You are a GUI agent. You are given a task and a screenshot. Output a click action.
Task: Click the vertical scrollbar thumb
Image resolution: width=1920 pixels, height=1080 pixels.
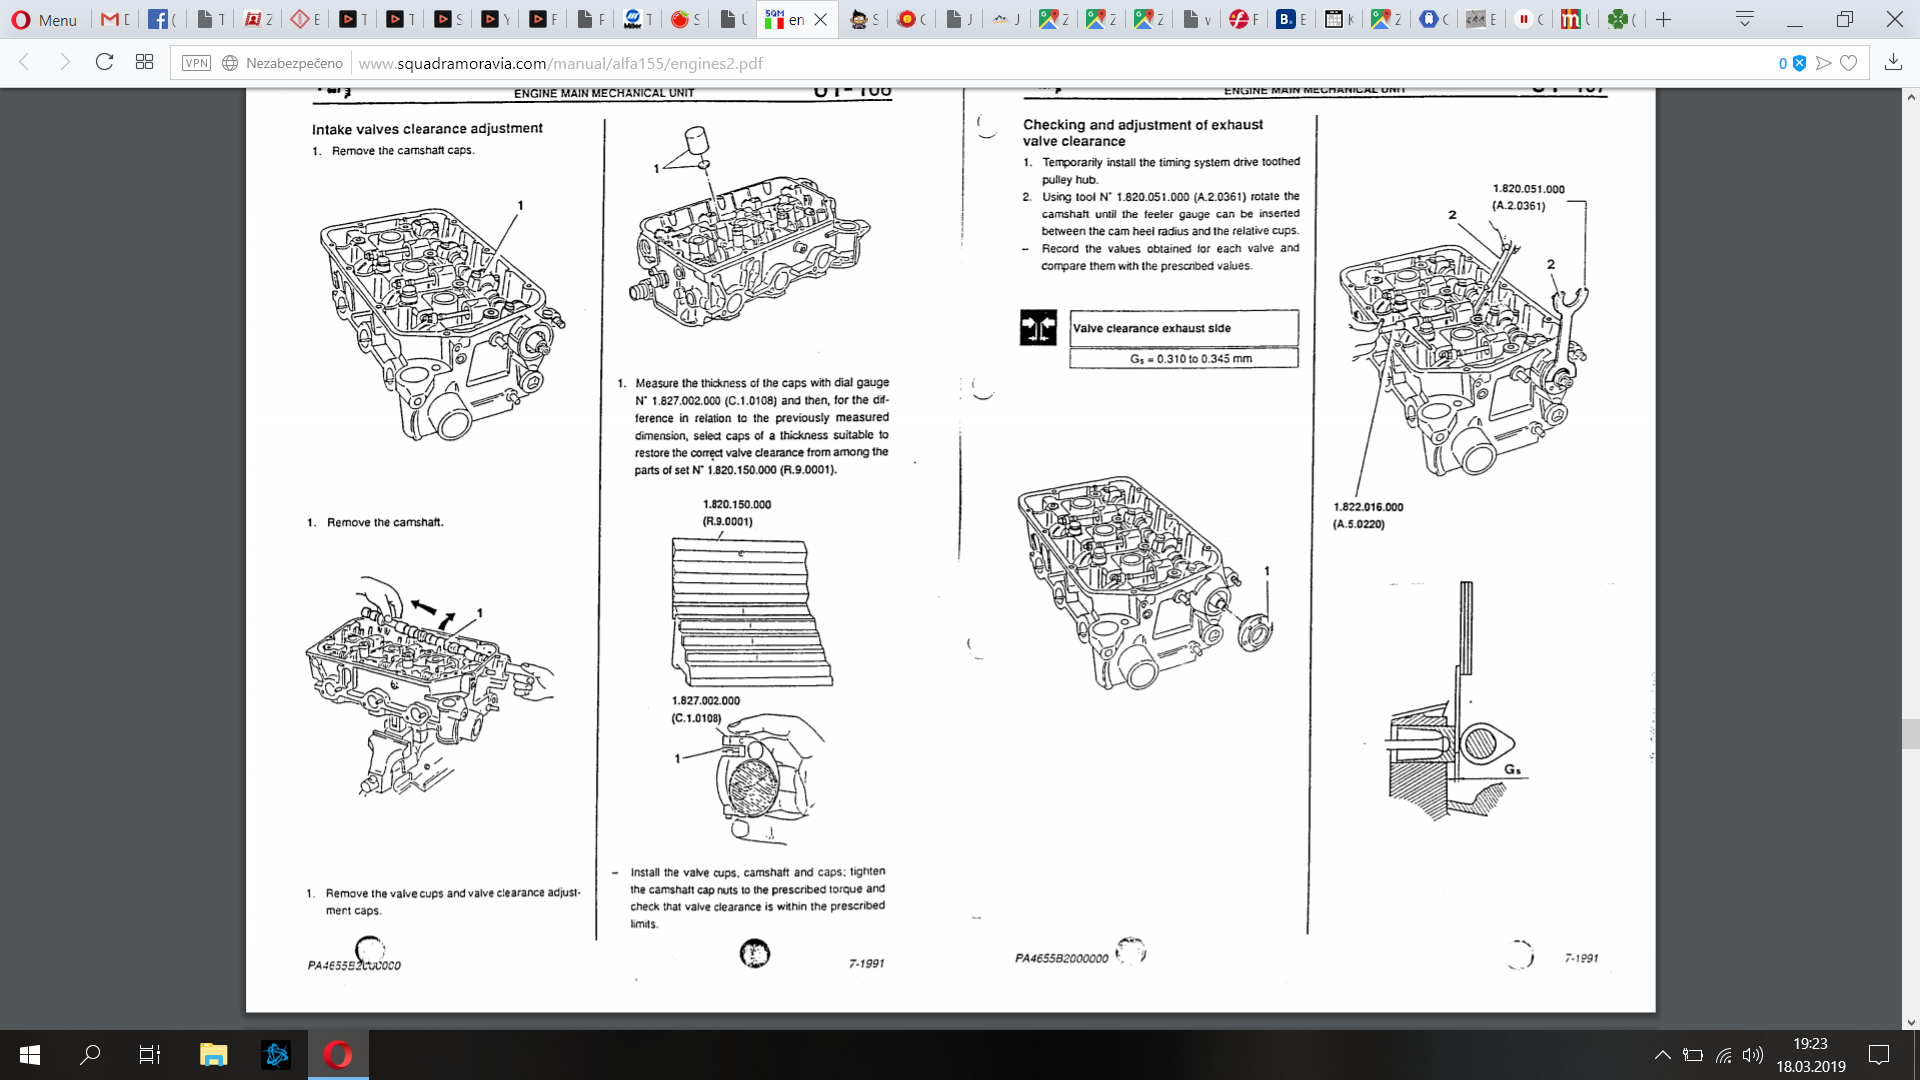tap(1911, 733)
